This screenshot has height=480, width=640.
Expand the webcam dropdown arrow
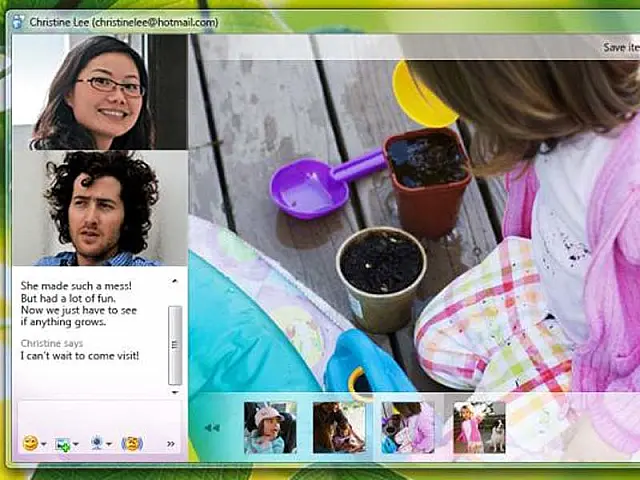click(x=109, y=444)
